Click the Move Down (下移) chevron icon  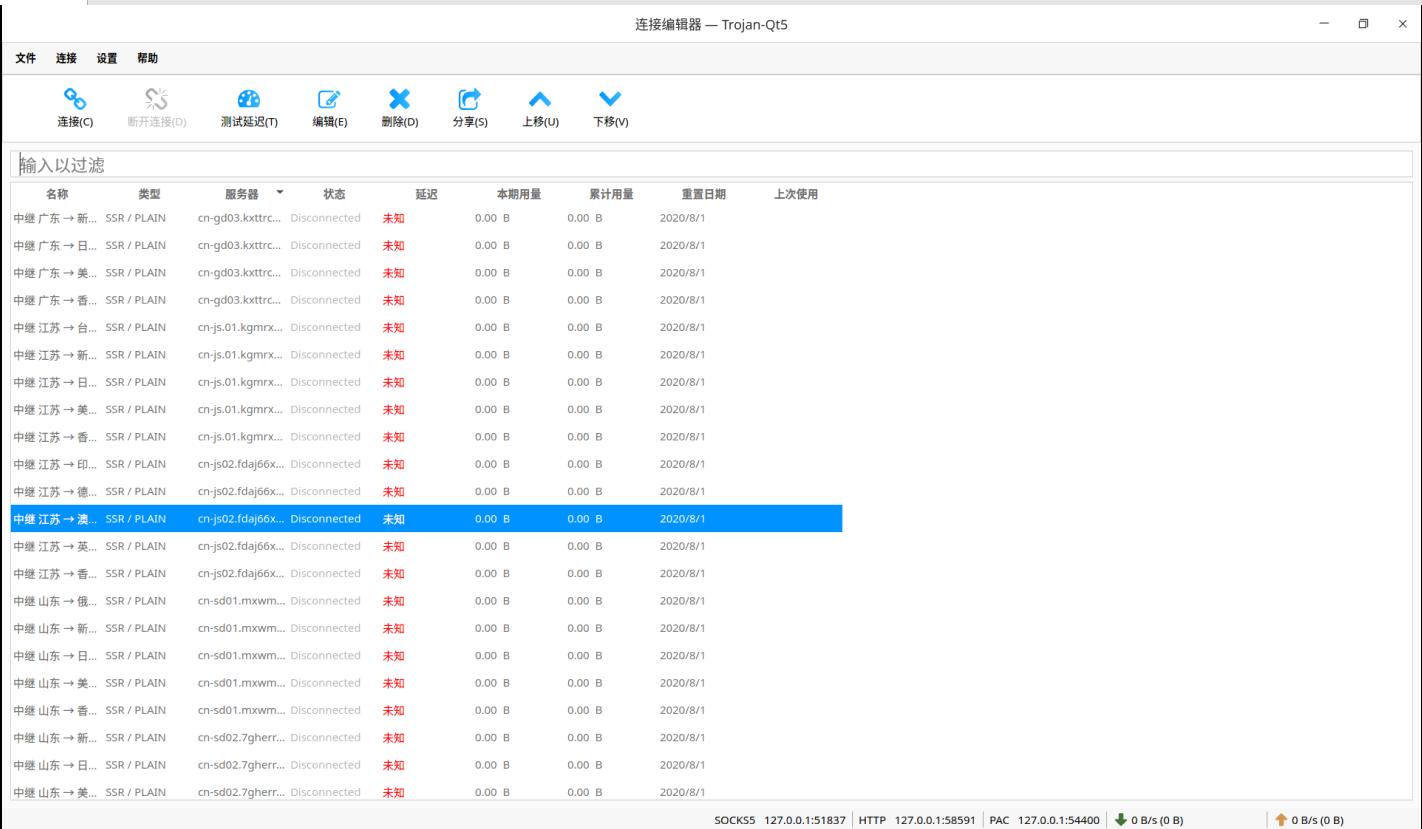[x=610, y=99]
